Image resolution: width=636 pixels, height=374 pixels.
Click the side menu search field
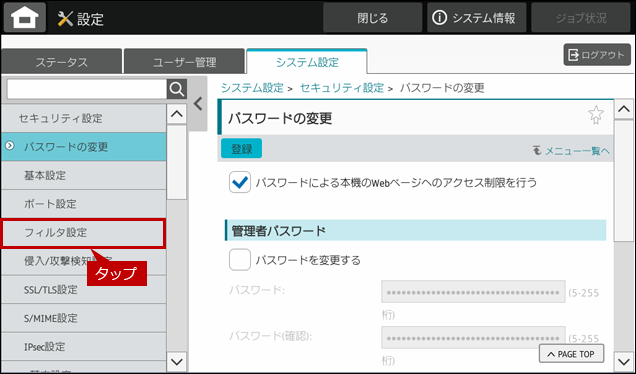(87, 89)
